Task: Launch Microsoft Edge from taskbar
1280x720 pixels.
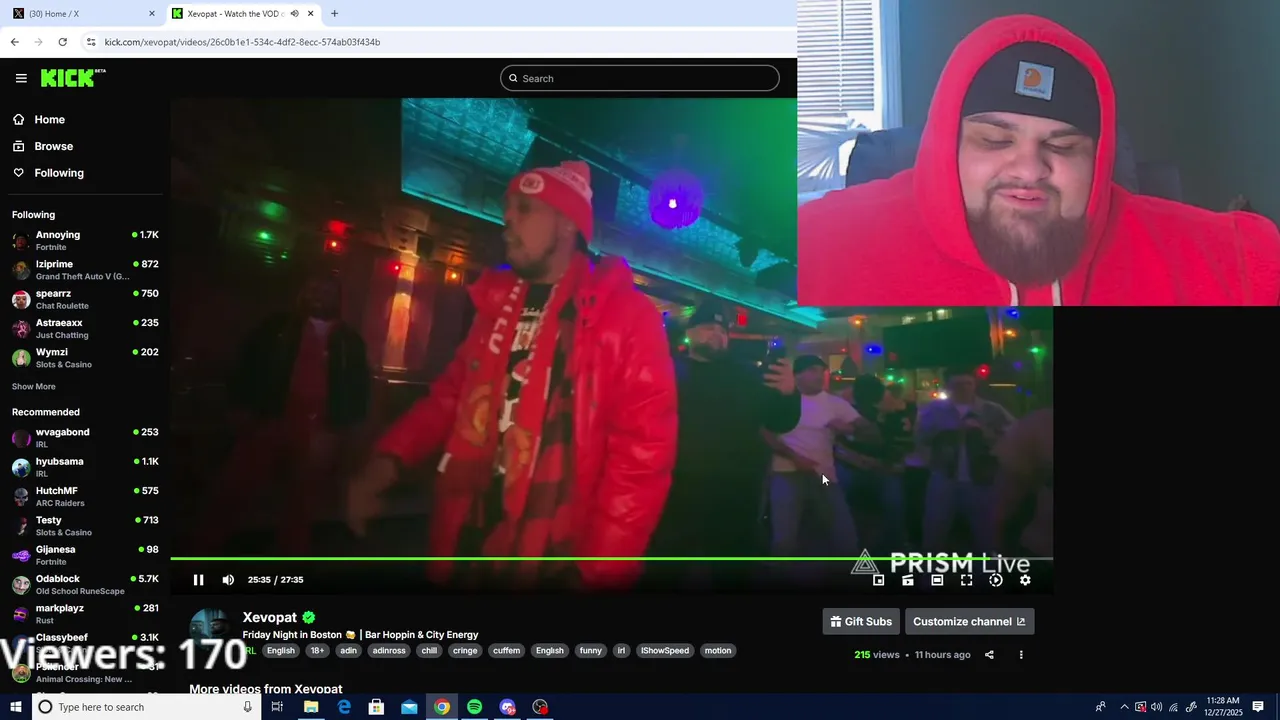Action: (344, 707)
